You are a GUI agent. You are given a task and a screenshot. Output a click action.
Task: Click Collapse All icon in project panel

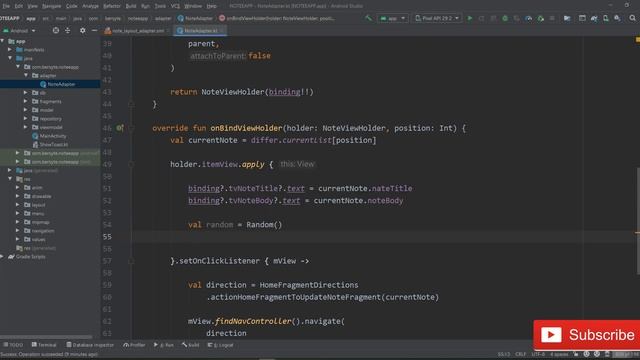[x=67, y=31]
